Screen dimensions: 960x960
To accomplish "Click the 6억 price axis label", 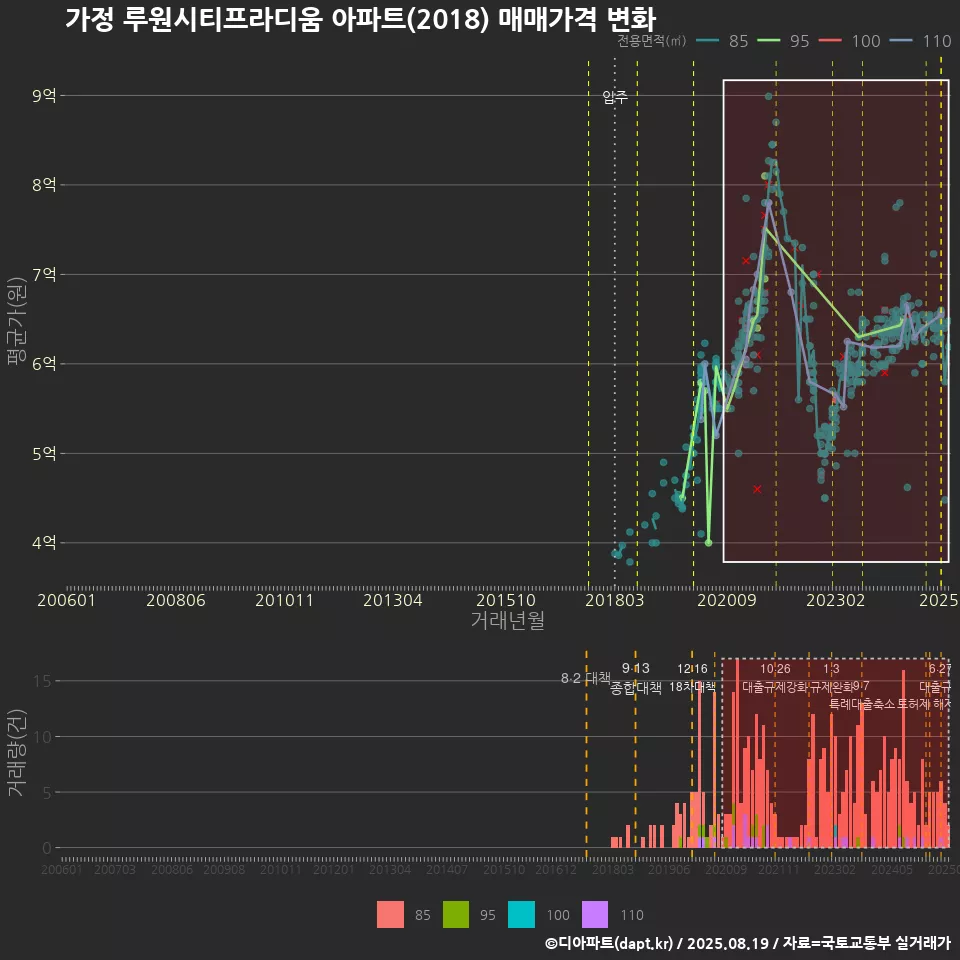I will coord(44,364).
